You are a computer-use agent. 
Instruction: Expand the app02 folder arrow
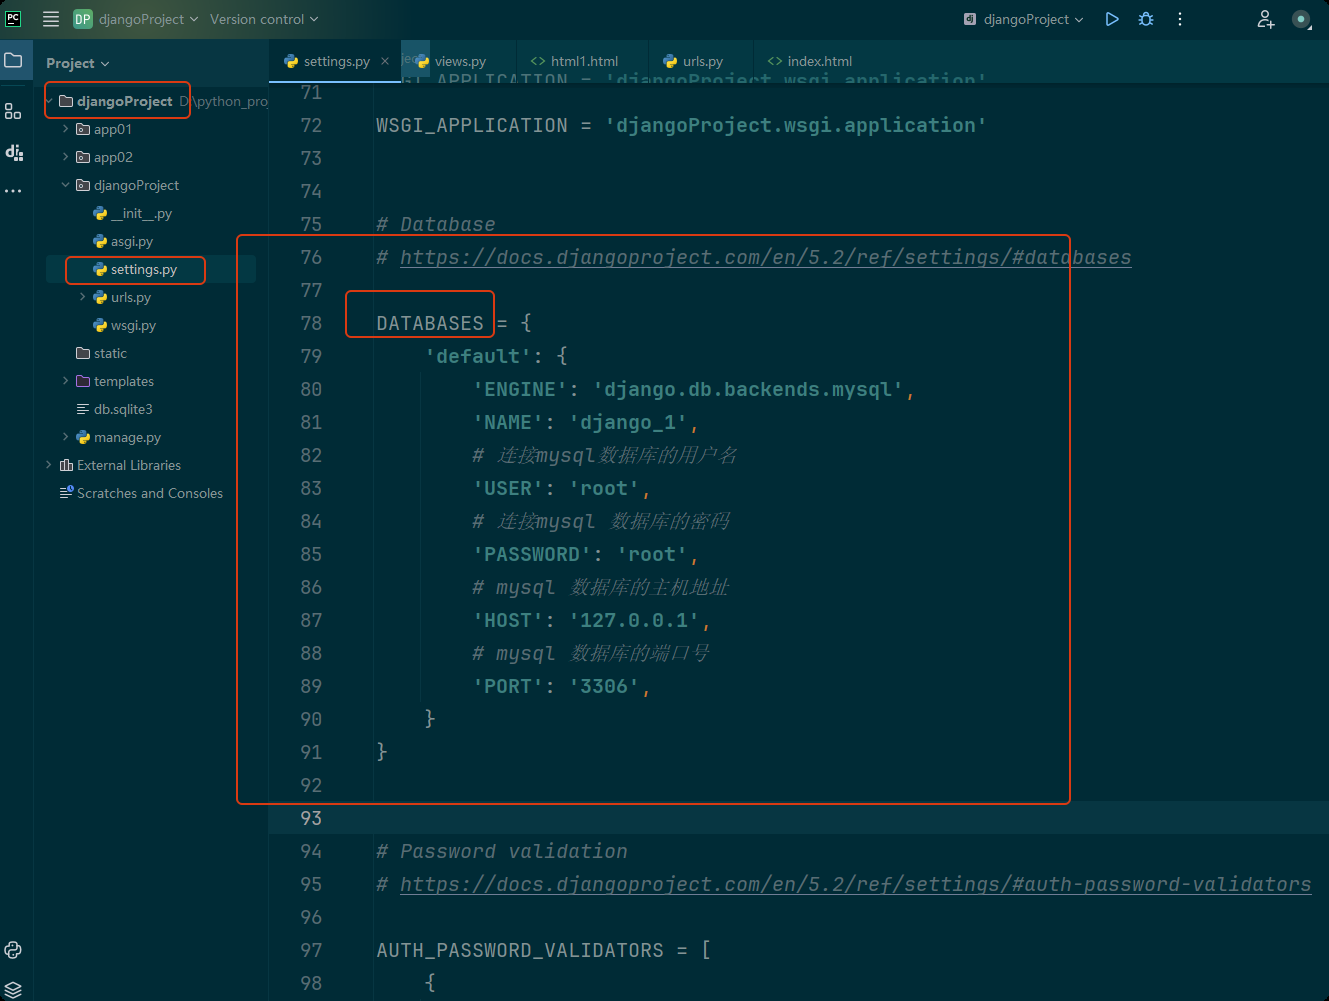66,157
